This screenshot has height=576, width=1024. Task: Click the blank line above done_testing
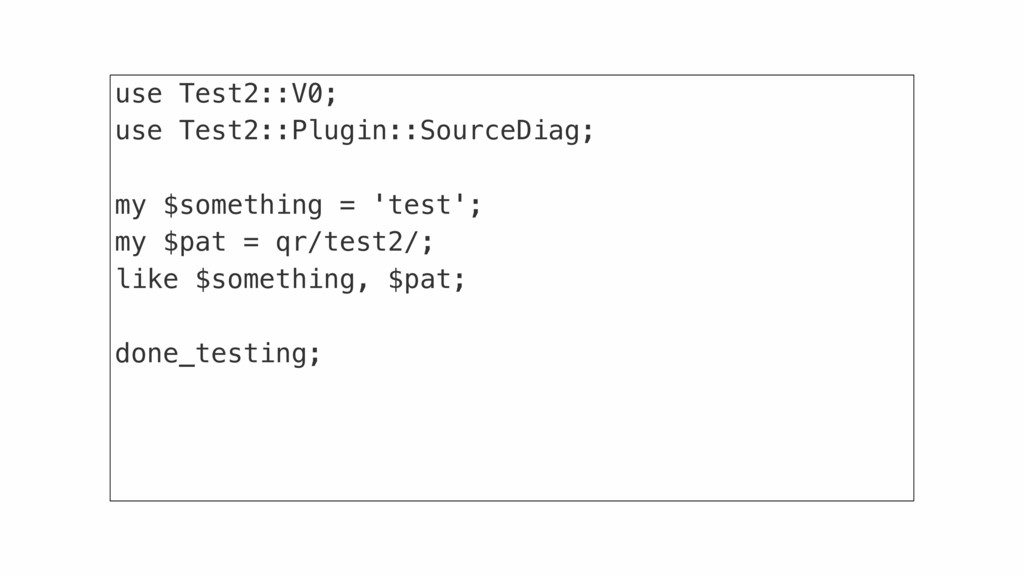(x=511, y=317)
